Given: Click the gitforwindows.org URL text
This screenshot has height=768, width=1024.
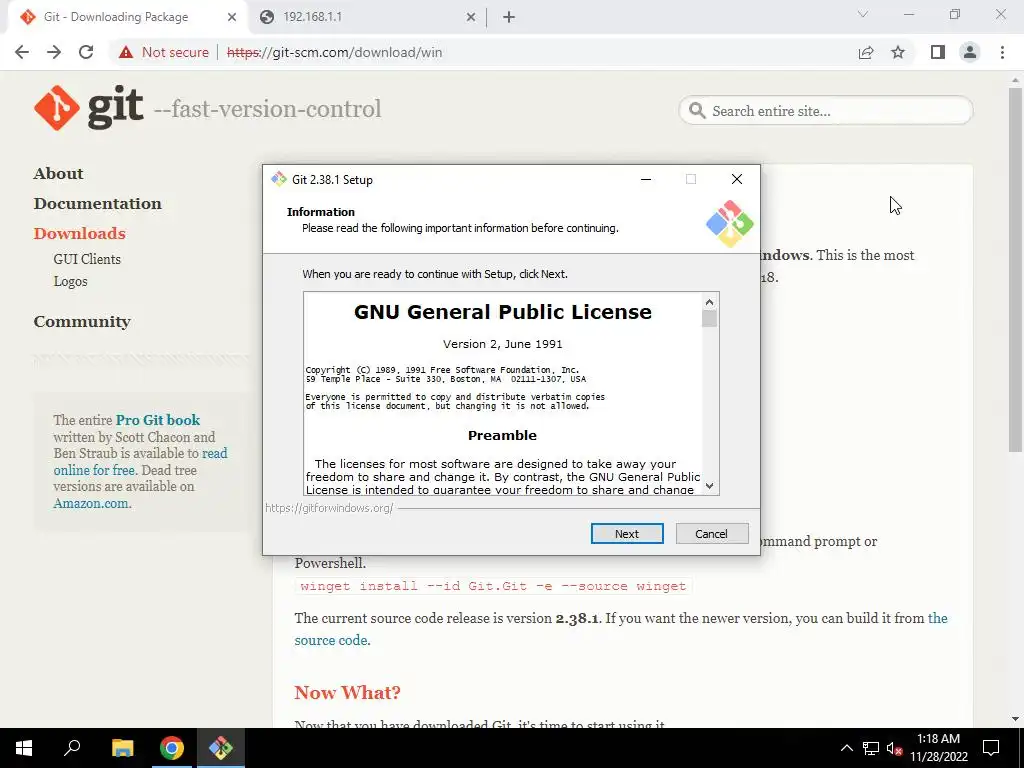Looking at the screenshot, I should coord(329,508).
